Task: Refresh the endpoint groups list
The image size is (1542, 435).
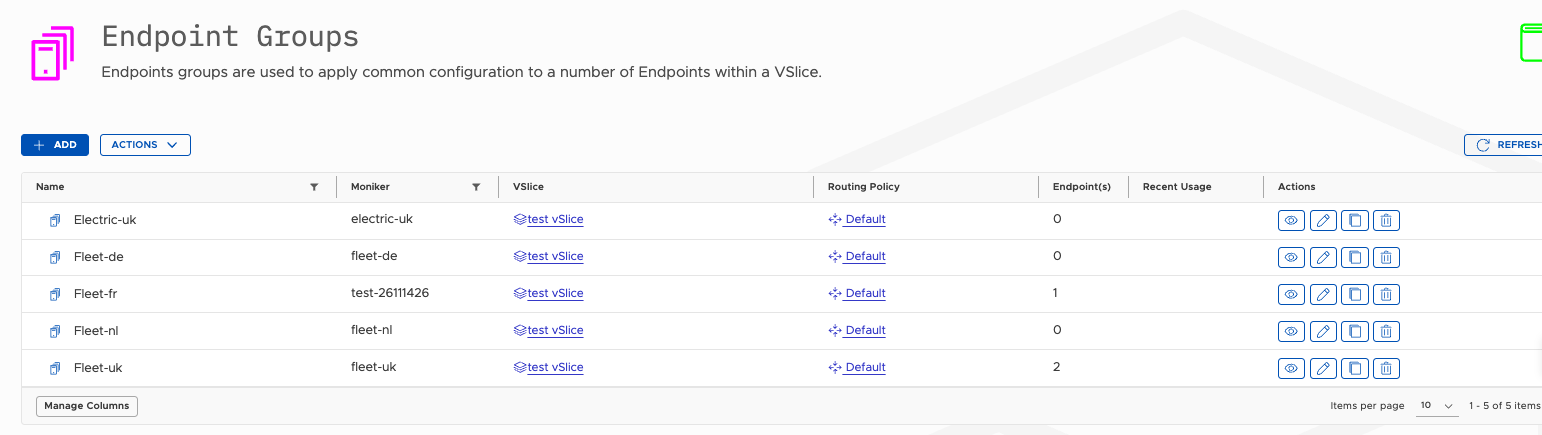Action: click(x=1506, y=145)
